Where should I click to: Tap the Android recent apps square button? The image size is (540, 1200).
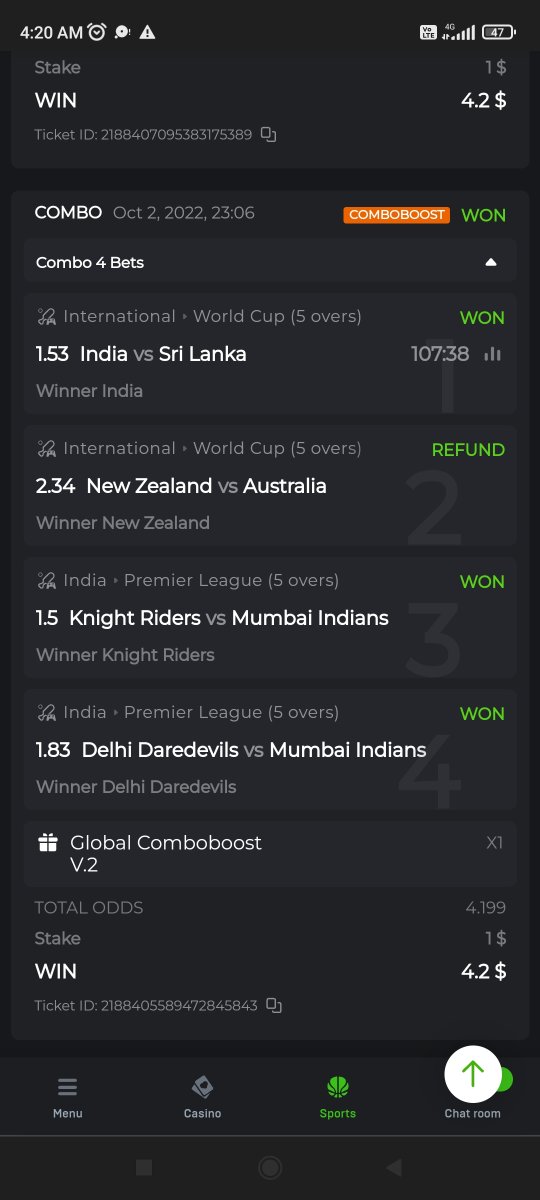(x=144, y=1167)
